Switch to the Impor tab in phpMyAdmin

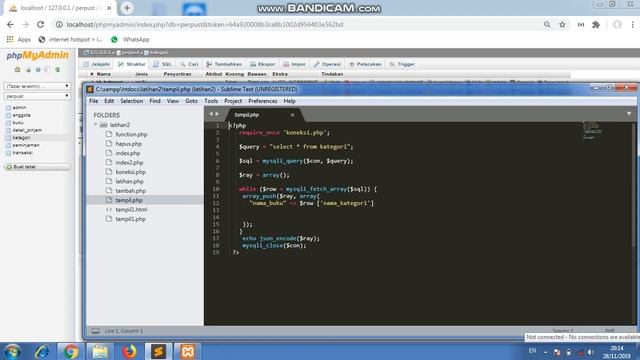[295, 64]
